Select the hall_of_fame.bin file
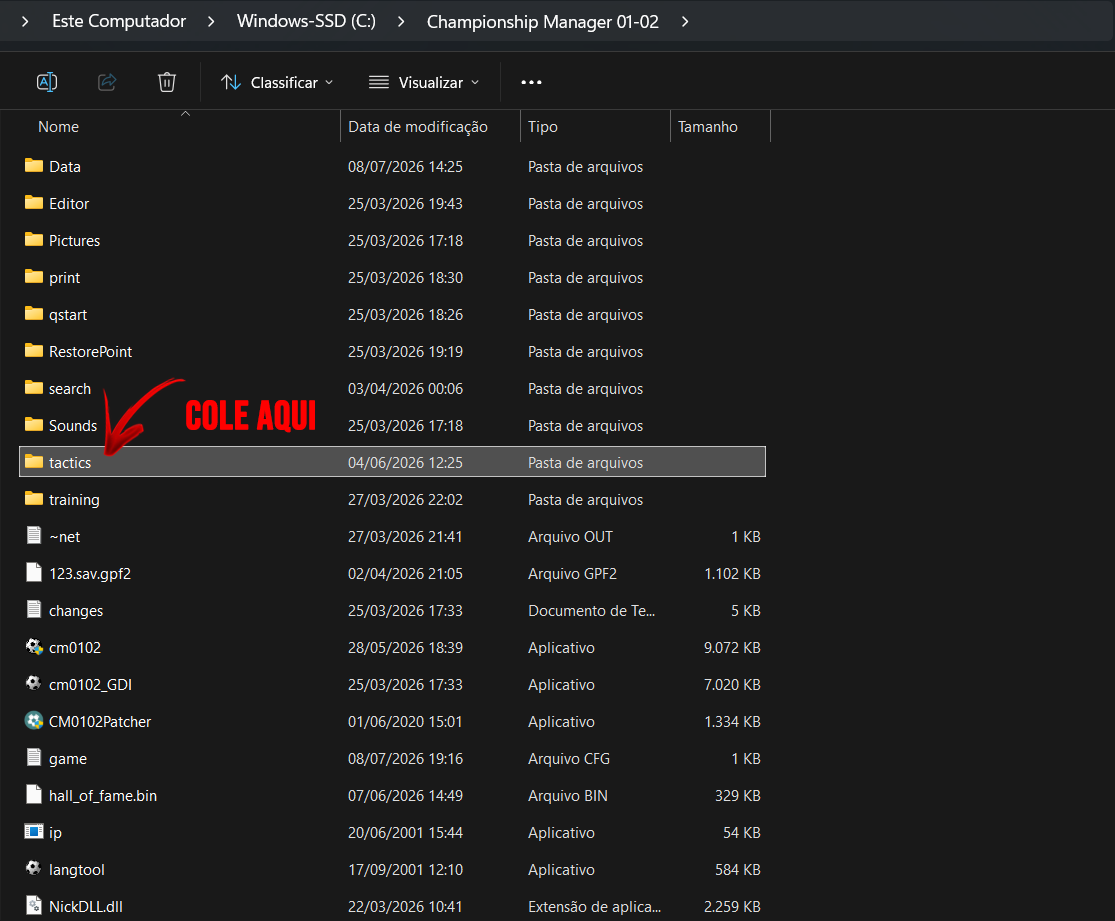Image resolution: width=1115 pixels, height=921 pixels. (393, 795)
